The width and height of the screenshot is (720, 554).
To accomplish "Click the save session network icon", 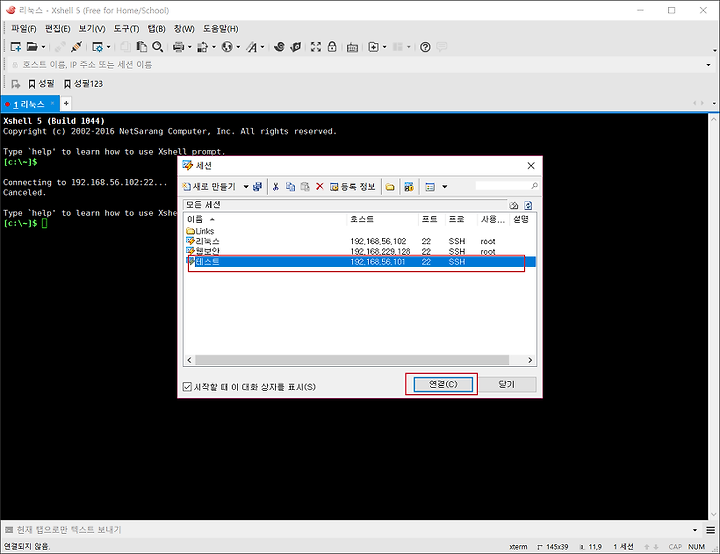I will point(258,187).
